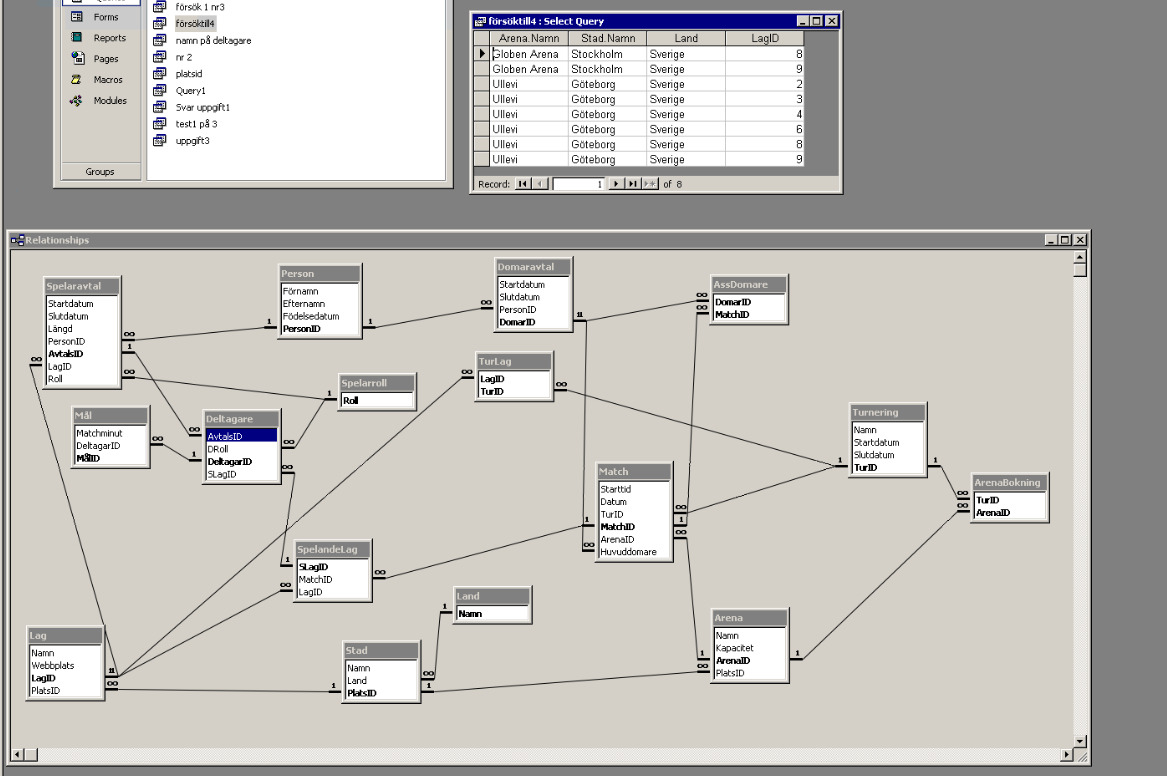Viewport: 1167px width, 776px height.
Task: Select the Lag table header
Action: point(65,635)
